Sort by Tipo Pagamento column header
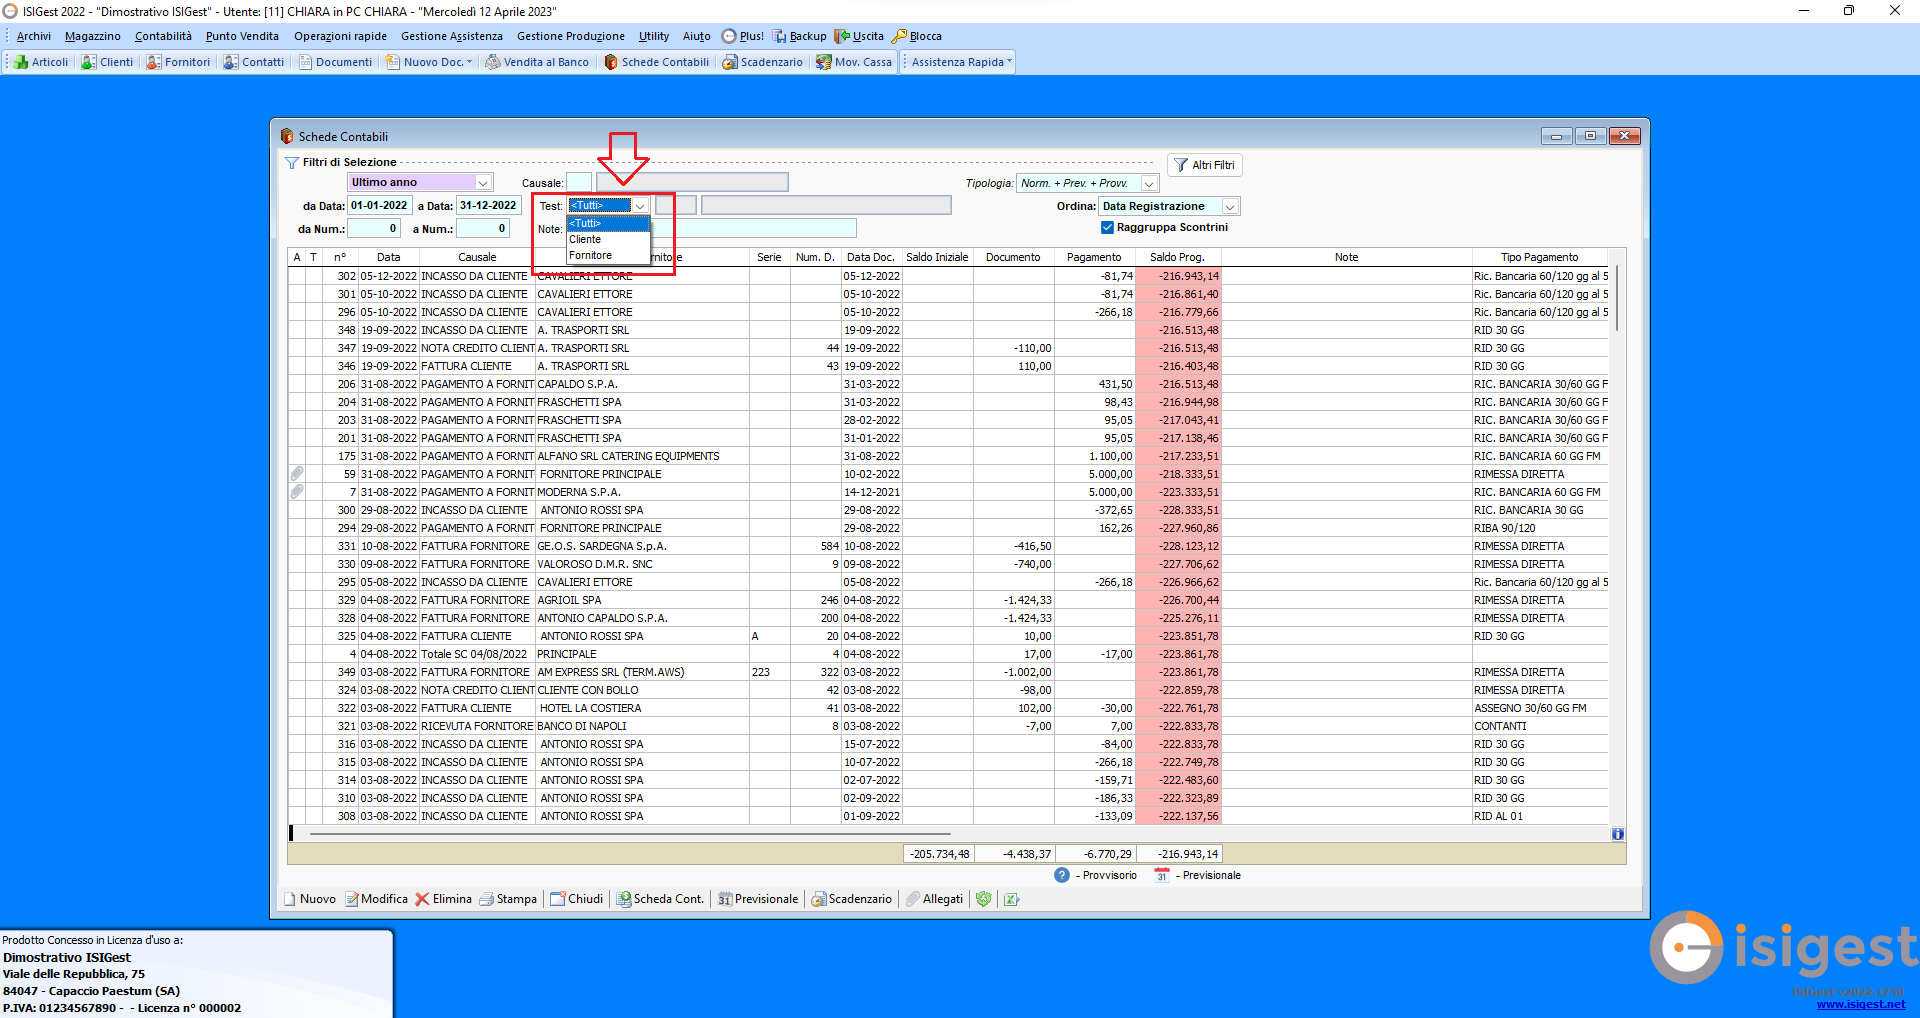 tap(1539, 257)
